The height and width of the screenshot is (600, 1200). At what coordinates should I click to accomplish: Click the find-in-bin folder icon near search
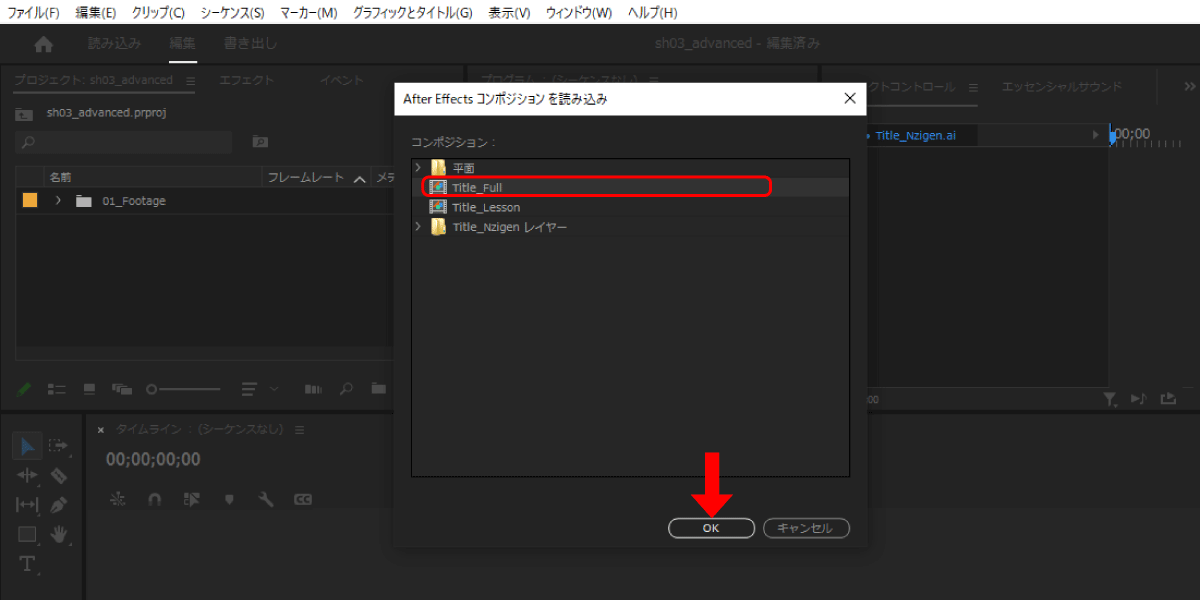(x=260, y=142)
